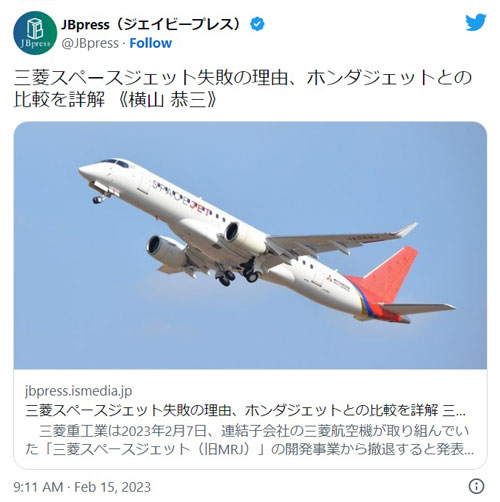The height and width of the screenshot is (502, 500).
Task: Click the @JBpress handle
Action: click(x=90, y=43)
